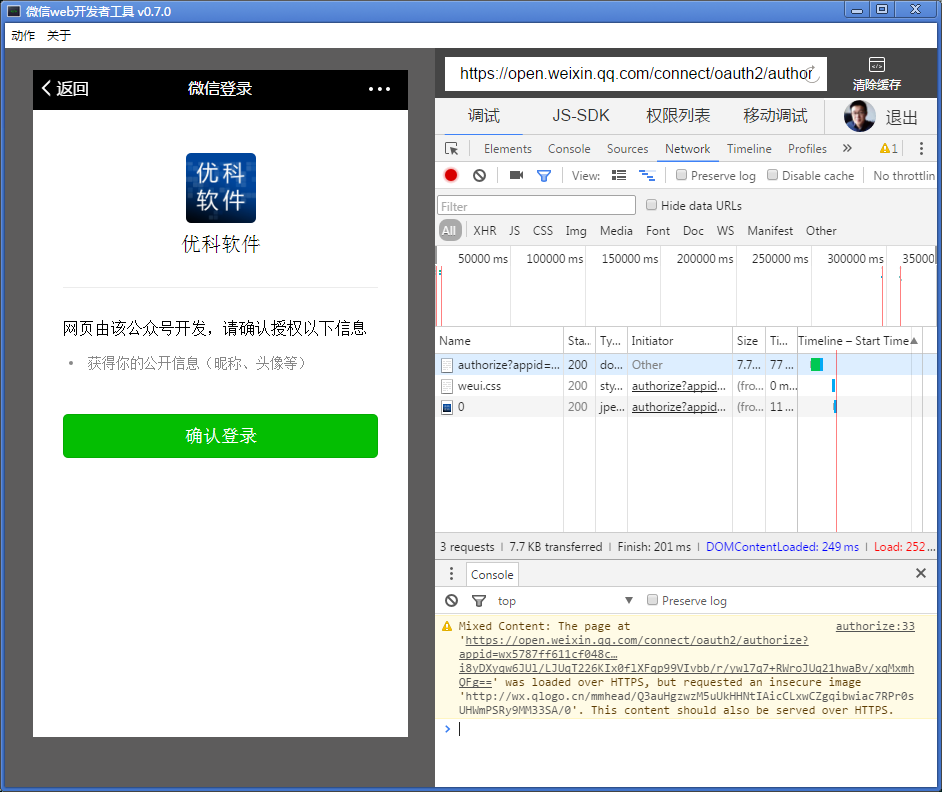Toggle capture screenshots camera icon

(x=516, y=175)
